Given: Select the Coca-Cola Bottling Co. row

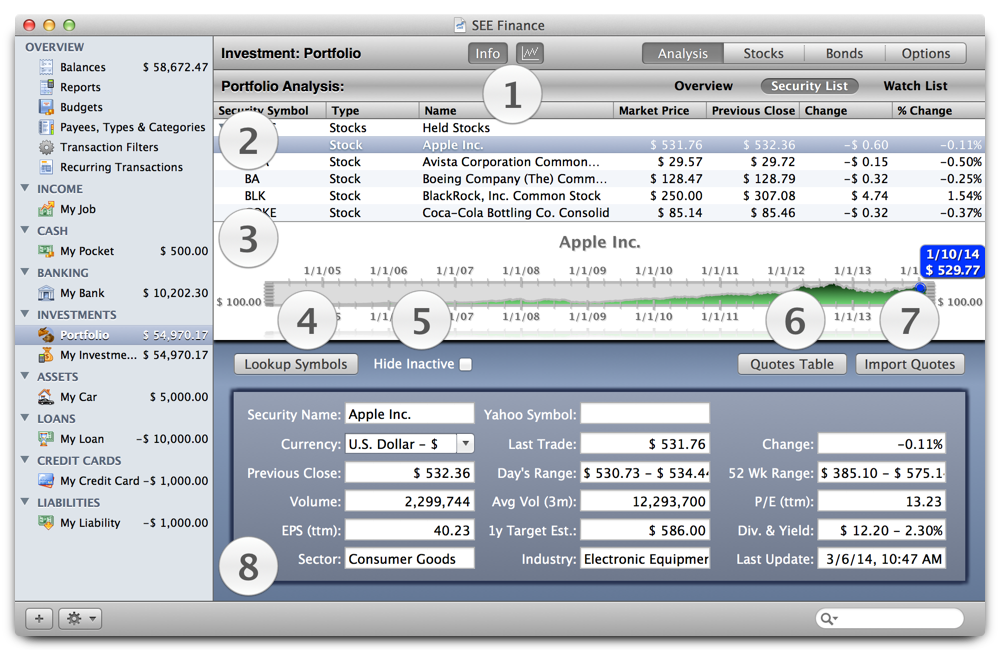Looking at the screenshot, I should click(599, 213).
